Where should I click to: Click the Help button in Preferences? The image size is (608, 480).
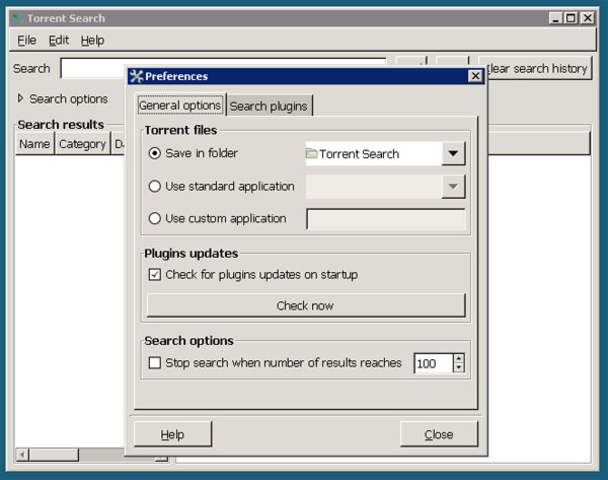point(173,434)
